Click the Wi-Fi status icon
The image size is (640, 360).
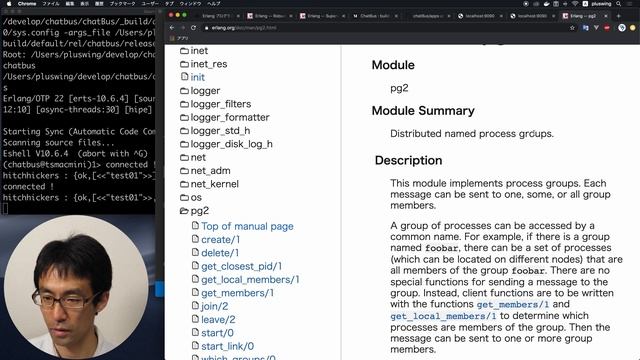tap(575, 4)
